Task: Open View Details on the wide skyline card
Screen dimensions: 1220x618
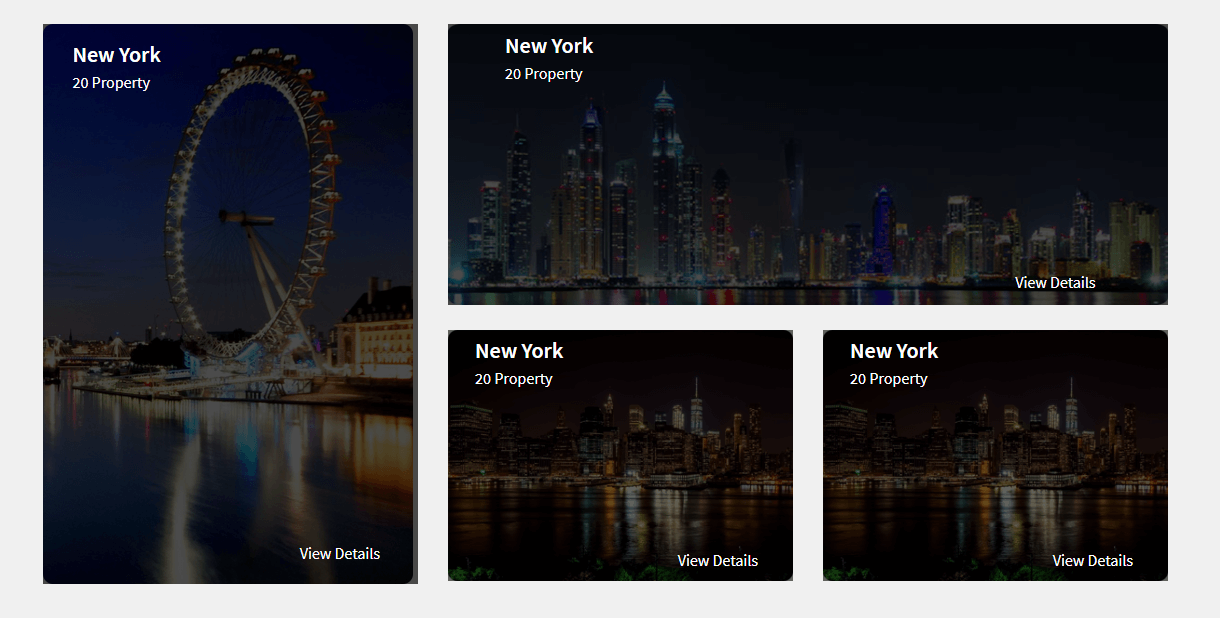Action: tap(1055, 282)
